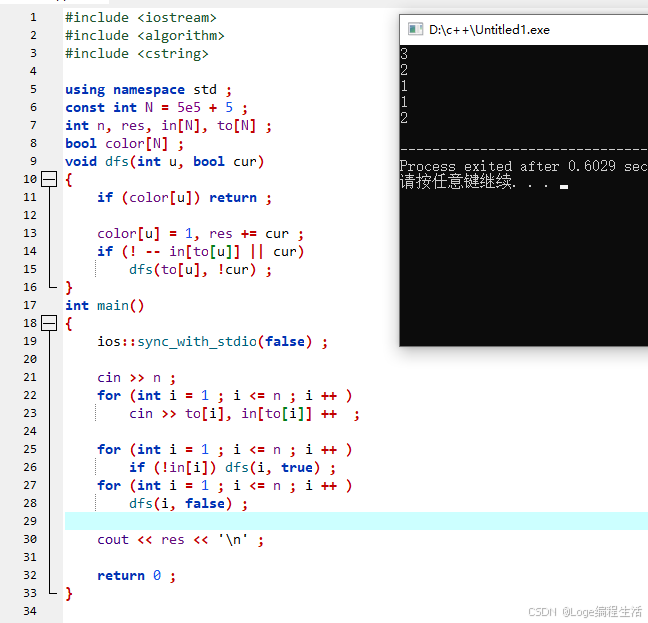Click the dfs(i, false) line

[x=188, y=504]
